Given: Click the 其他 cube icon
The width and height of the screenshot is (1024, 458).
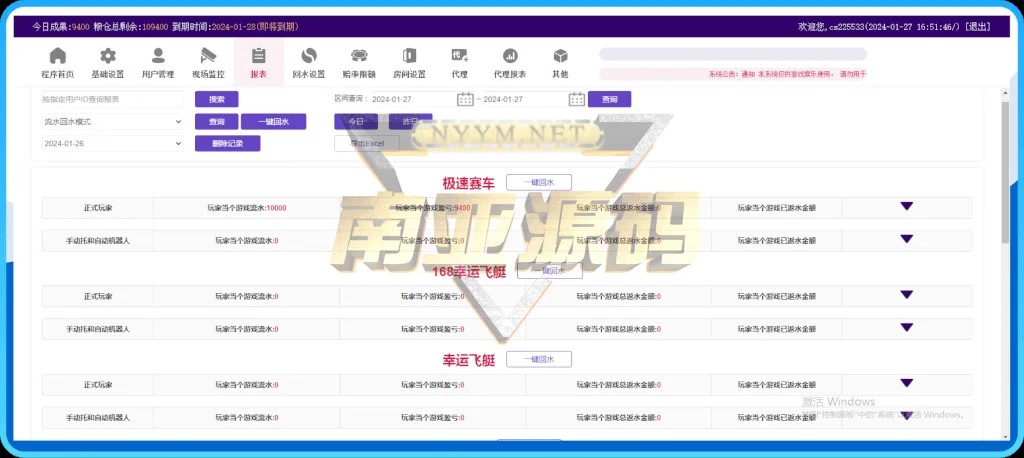Looking at the screenshot, I should [x=560, y=57].
